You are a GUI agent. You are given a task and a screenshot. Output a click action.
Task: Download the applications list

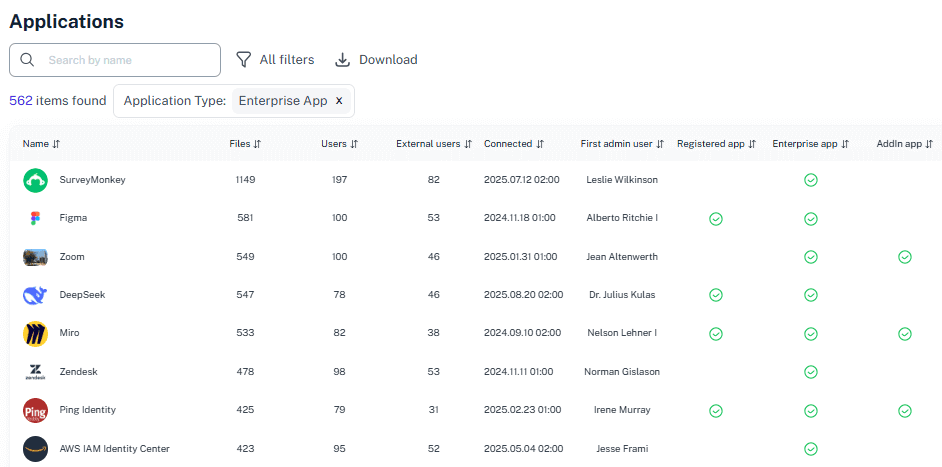(376, 60)
